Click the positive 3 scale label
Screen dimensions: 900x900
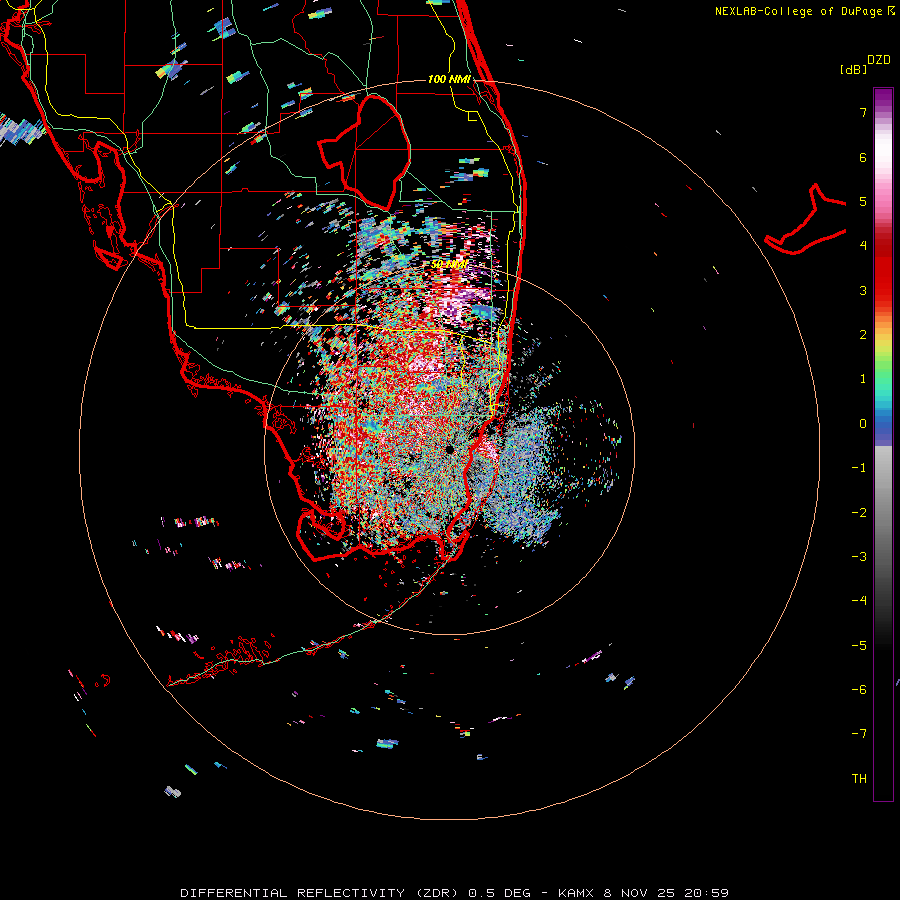coord(863,290)
